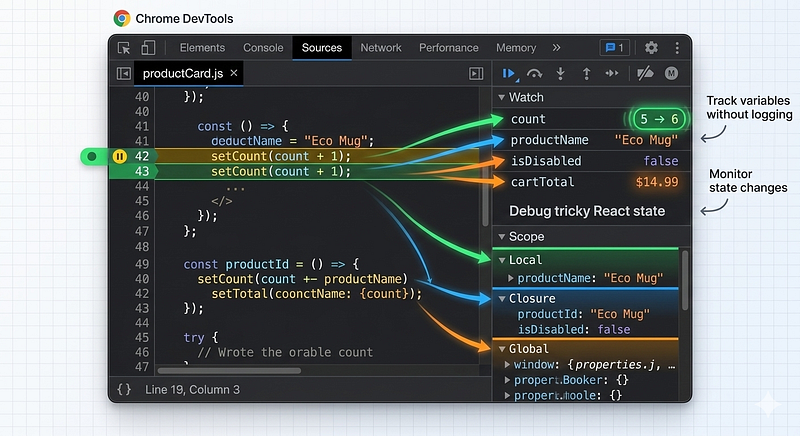800x436 pixels.
Task: Click the circular M icon in debugger toolbar
Action: (671, 73)
